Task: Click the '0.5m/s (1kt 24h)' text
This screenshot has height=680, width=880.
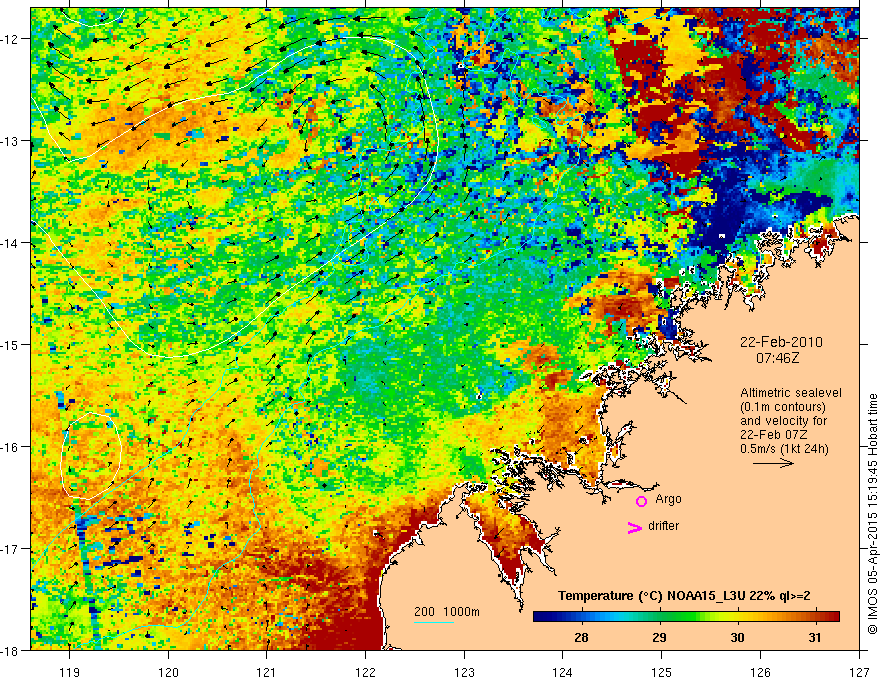Action: [x=785, y=449]
